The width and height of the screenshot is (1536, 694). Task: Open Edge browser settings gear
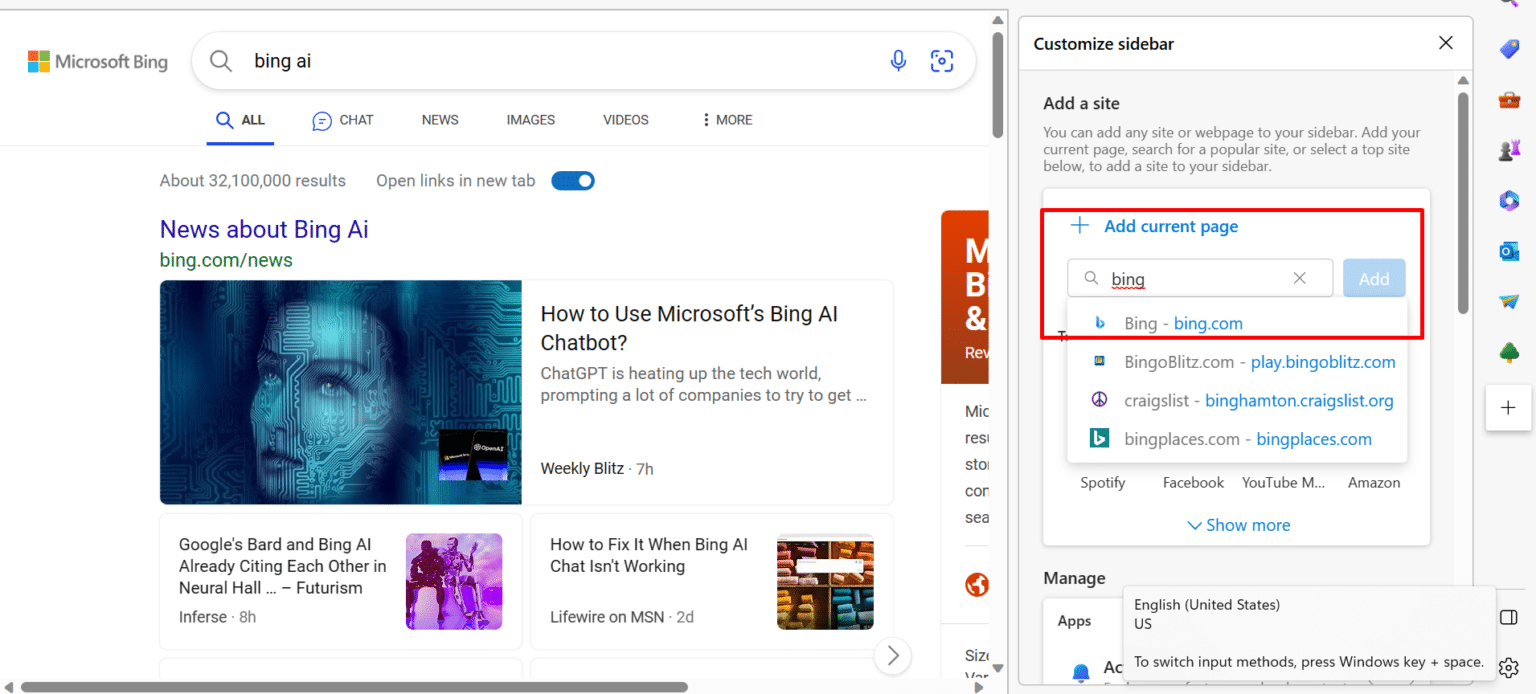coord(1509,665)
